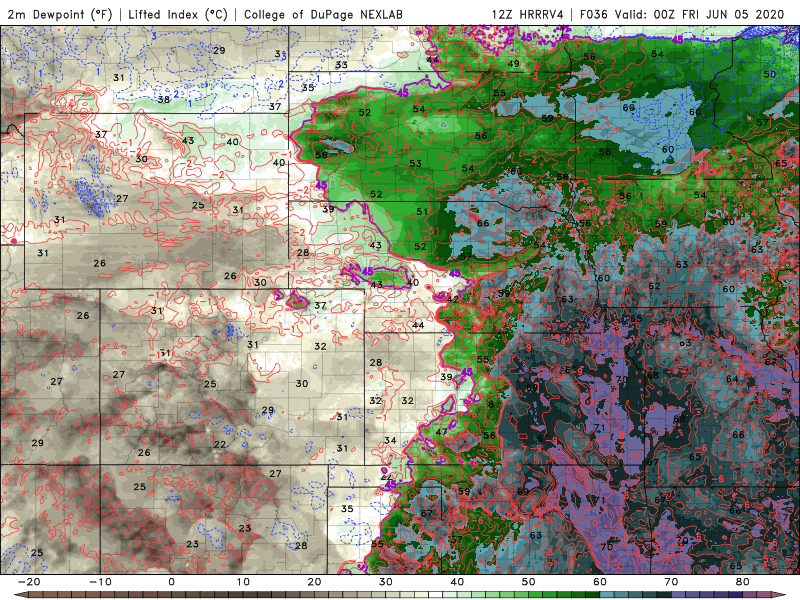Click the "40" color scale label at bottom

(457, 582)
